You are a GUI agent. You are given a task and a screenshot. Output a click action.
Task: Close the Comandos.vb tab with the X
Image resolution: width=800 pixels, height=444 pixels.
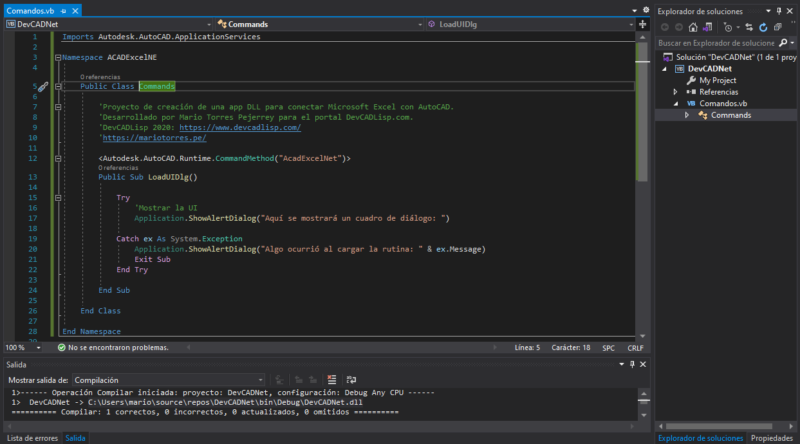[76, 11]
